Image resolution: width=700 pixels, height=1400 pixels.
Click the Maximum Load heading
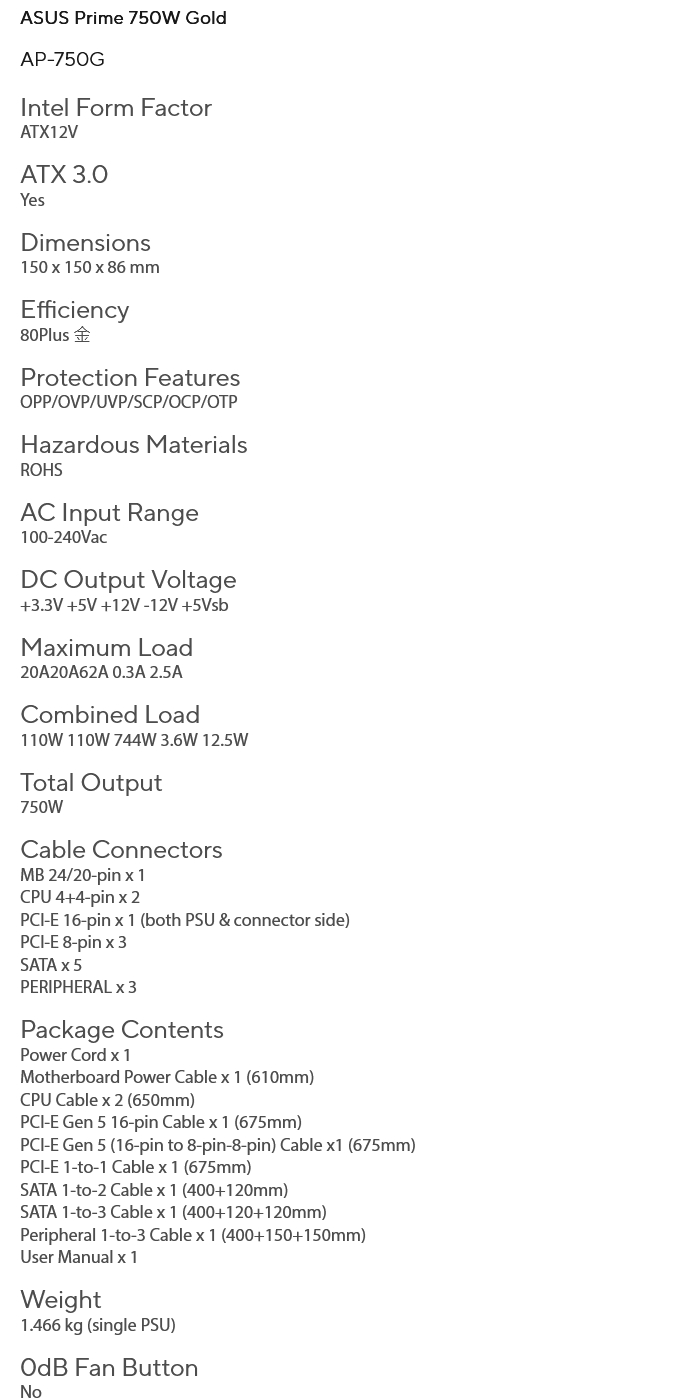(x=106, y=648)
